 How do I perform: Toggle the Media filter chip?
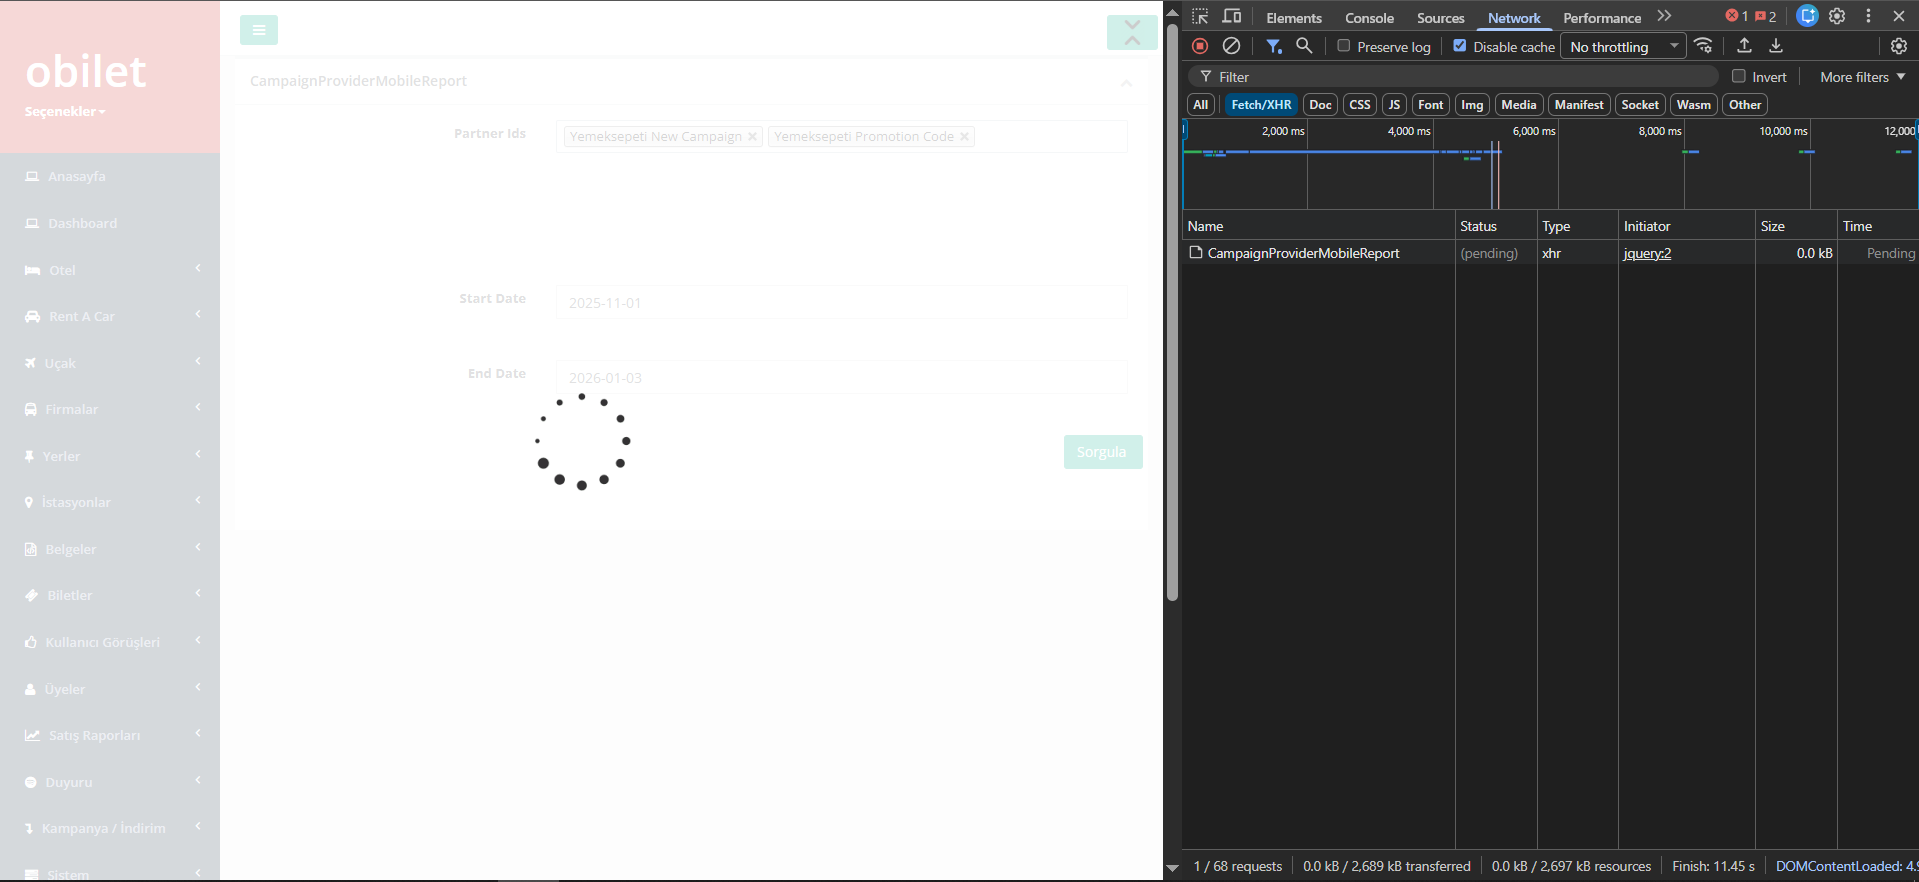(x=1519, y=105)
